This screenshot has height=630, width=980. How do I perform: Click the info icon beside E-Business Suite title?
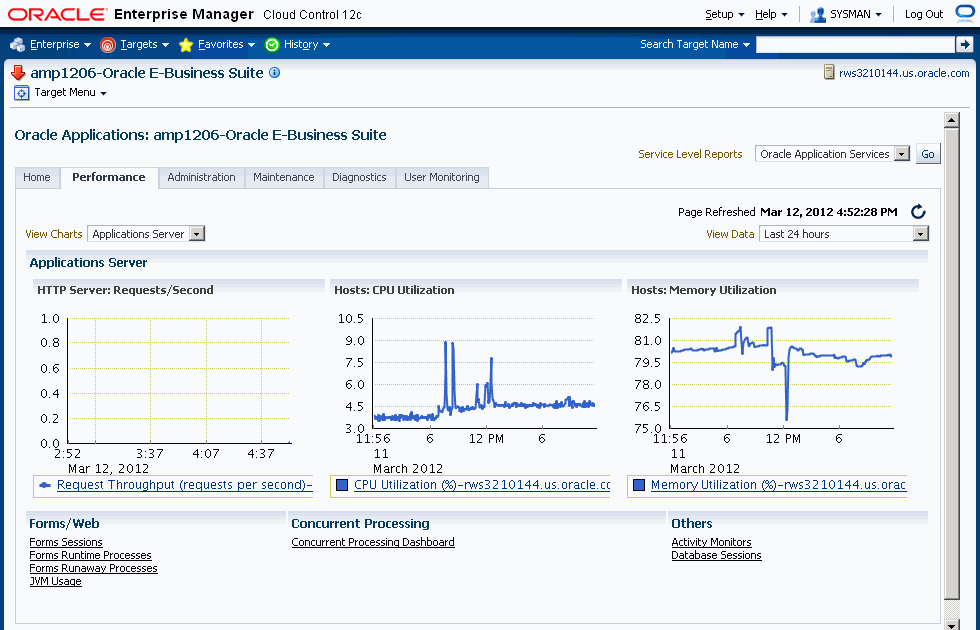(274, 72)
